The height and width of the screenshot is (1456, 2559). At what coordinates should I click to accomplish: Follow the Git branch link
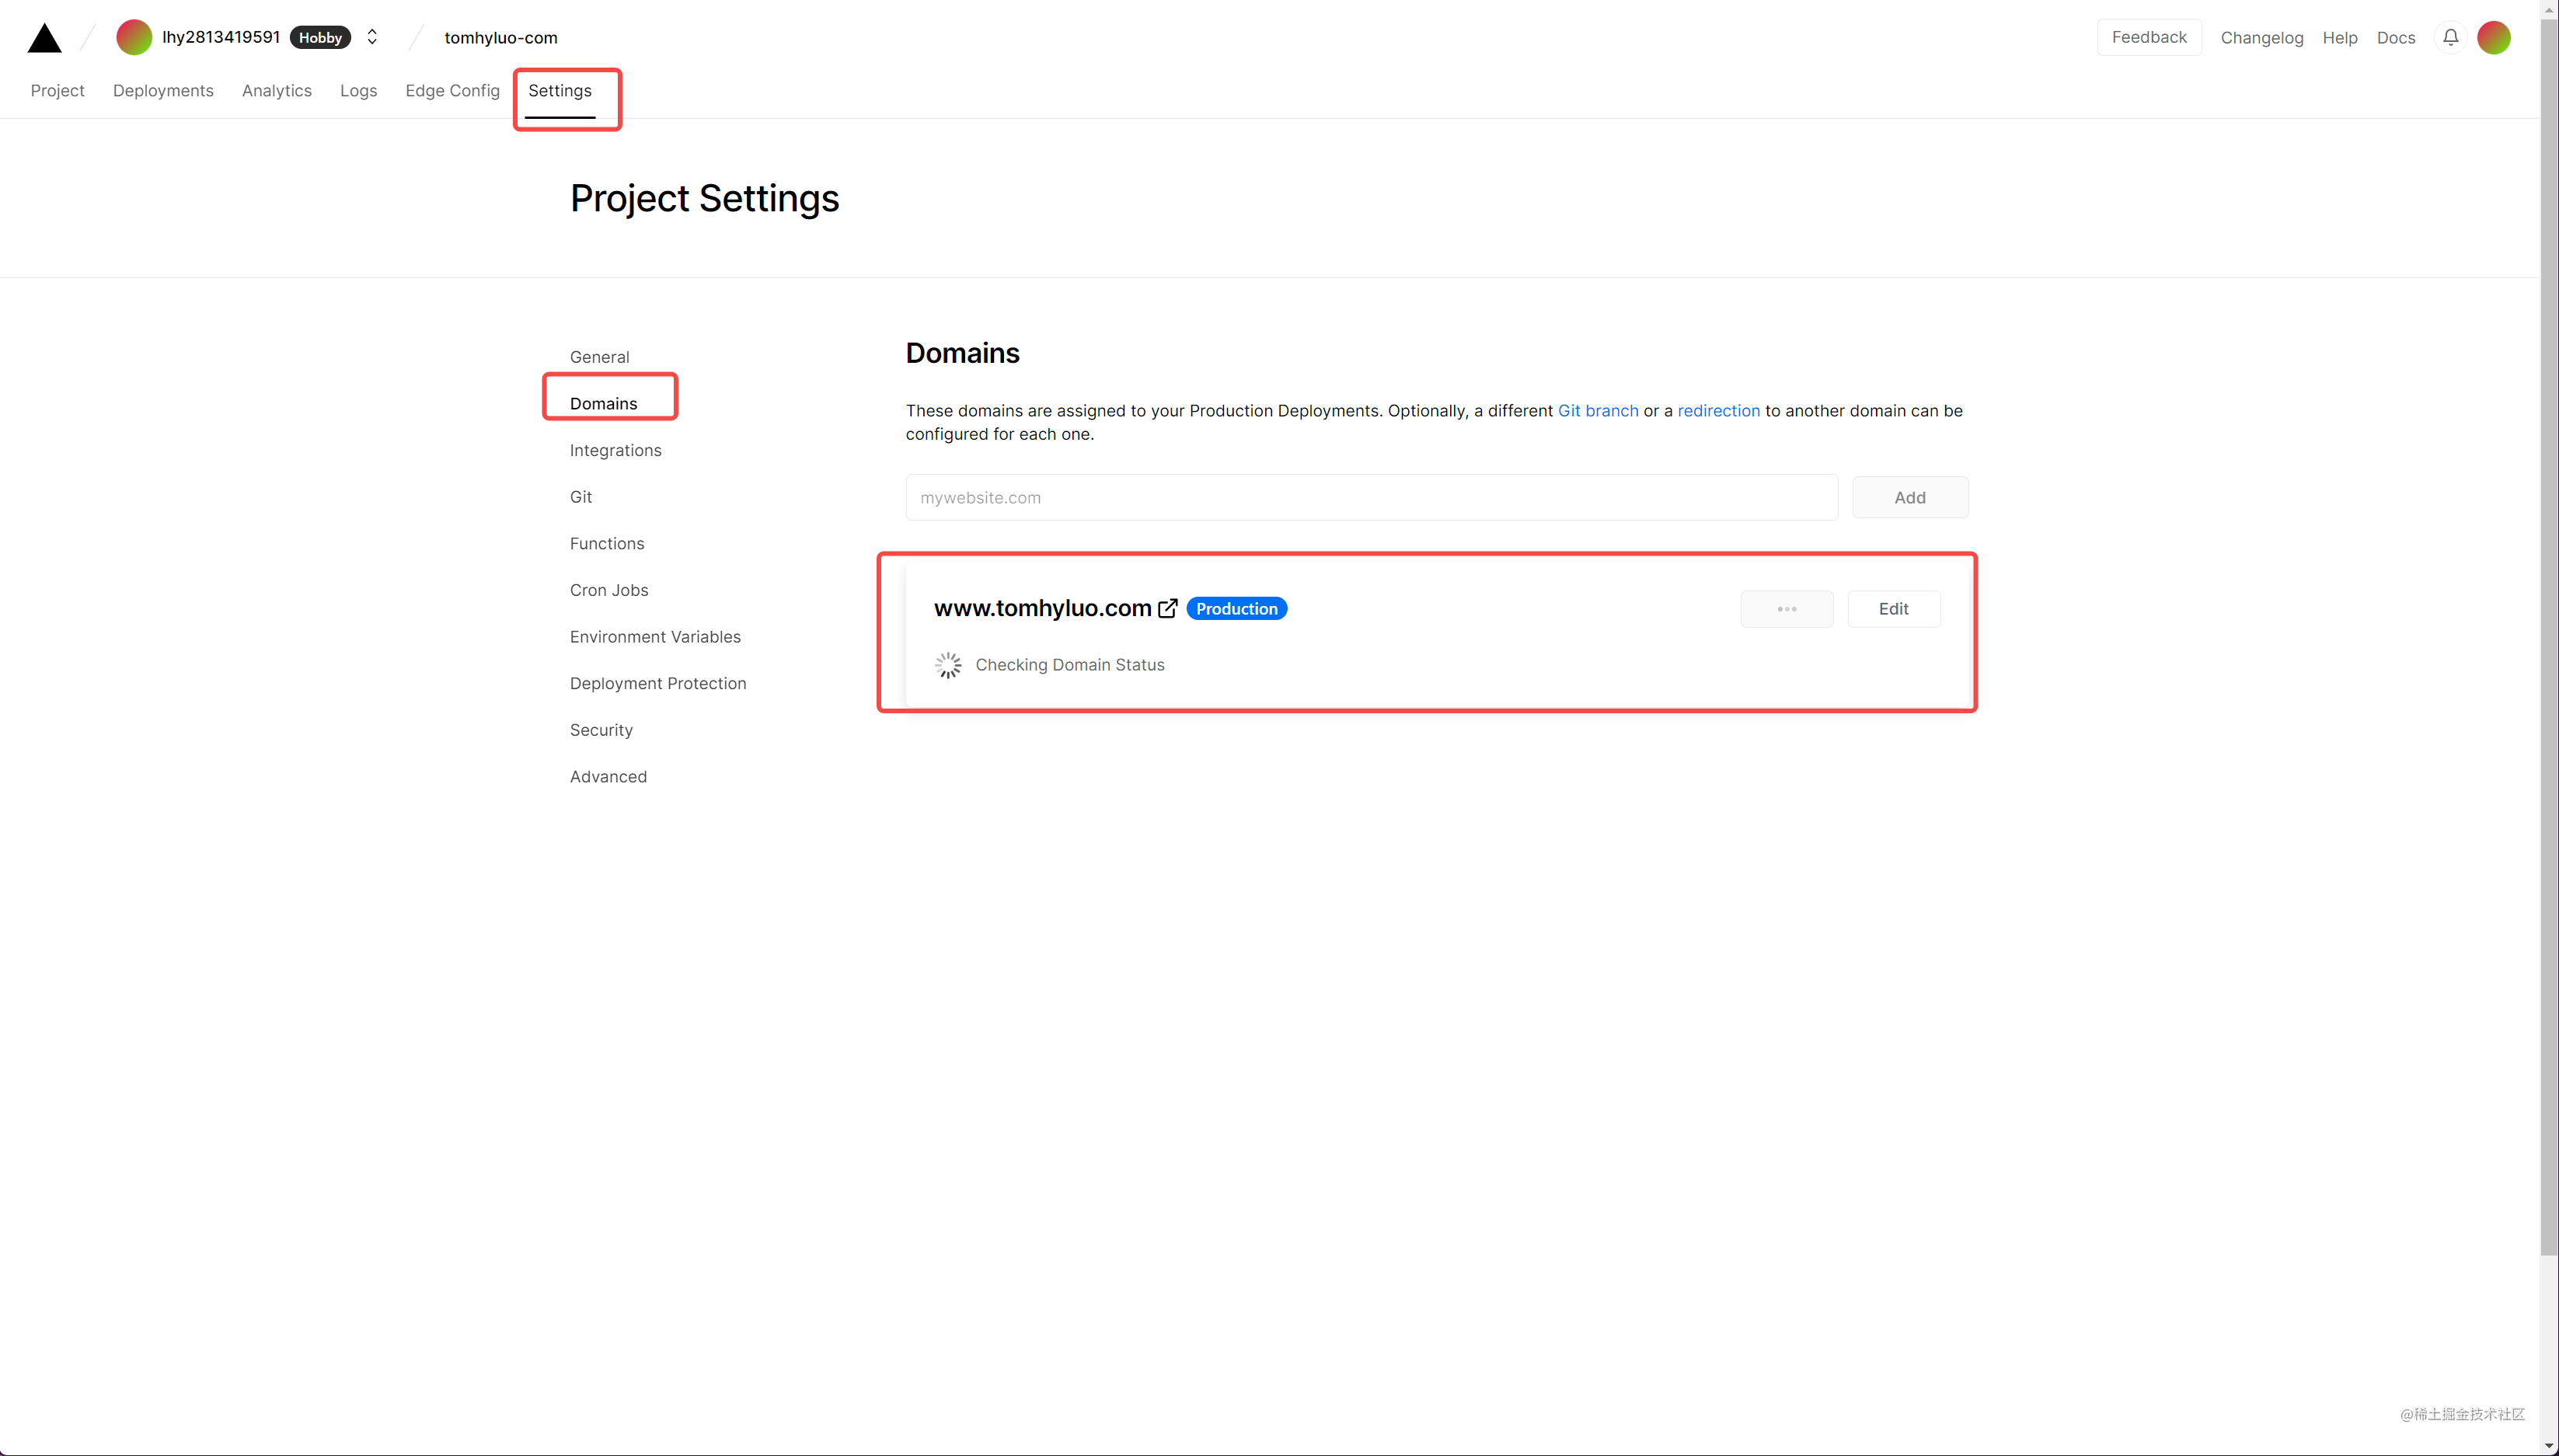pos(1597,410)
